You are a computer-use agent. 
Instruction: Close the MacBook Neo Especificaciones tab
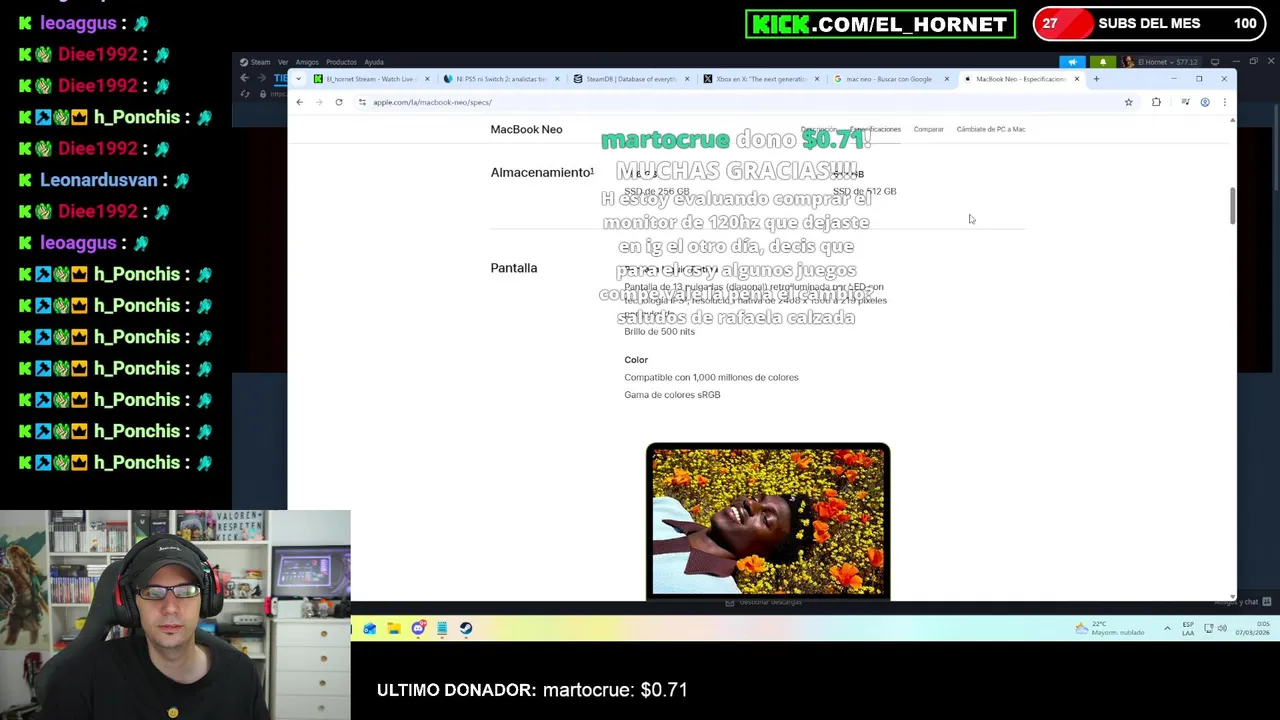pyautogui.click(x=1077, y=79)
